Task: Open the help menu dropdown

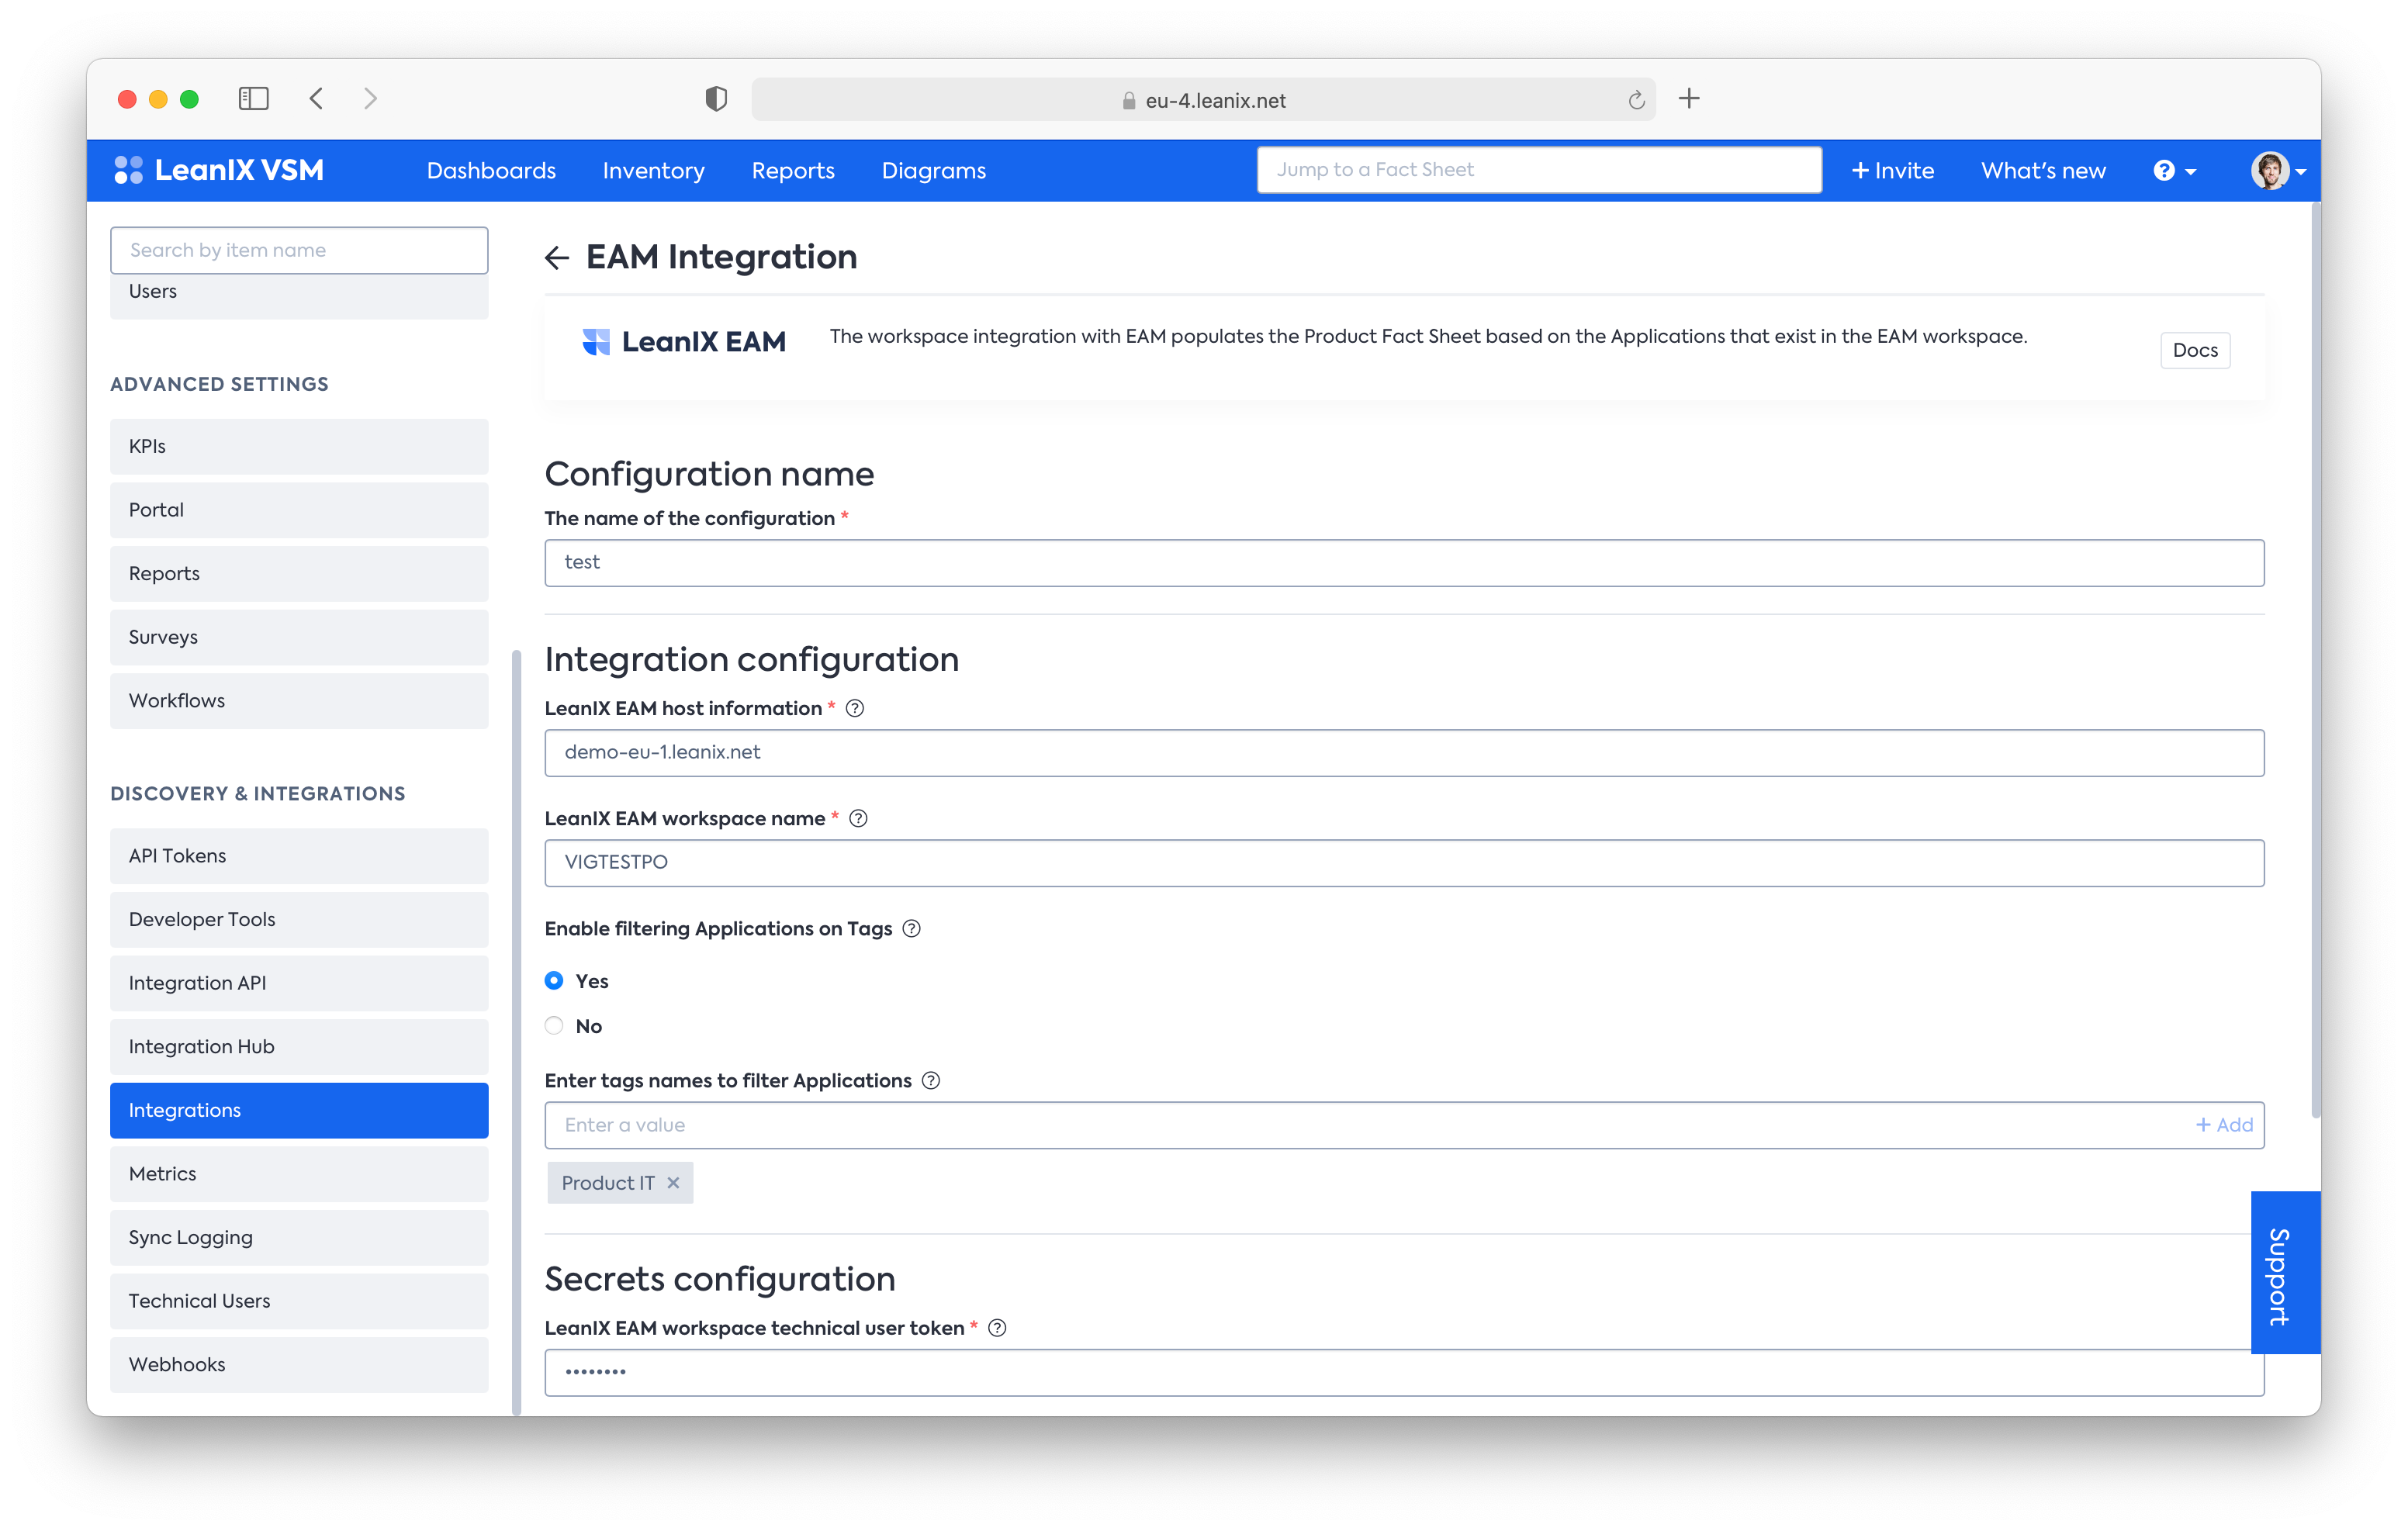Action: [2175, 170]
